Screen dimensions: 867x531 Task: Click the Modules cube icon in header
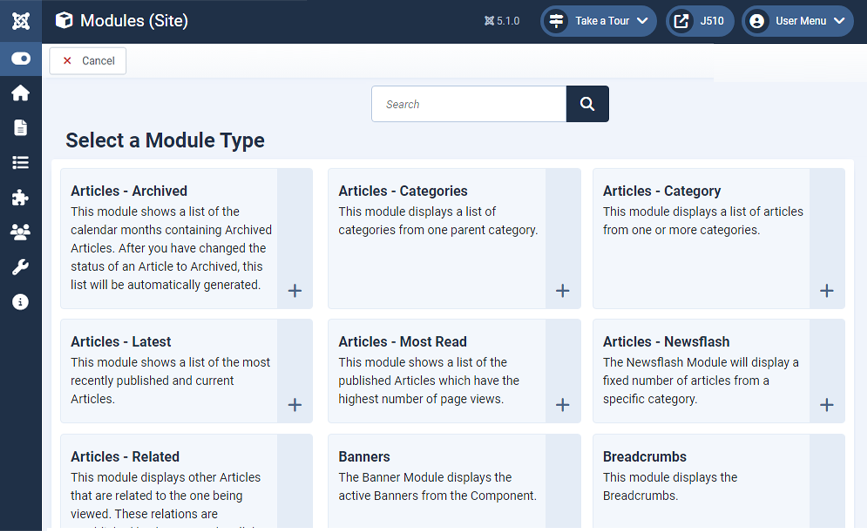pyautogui.click(x=64, y=20)
